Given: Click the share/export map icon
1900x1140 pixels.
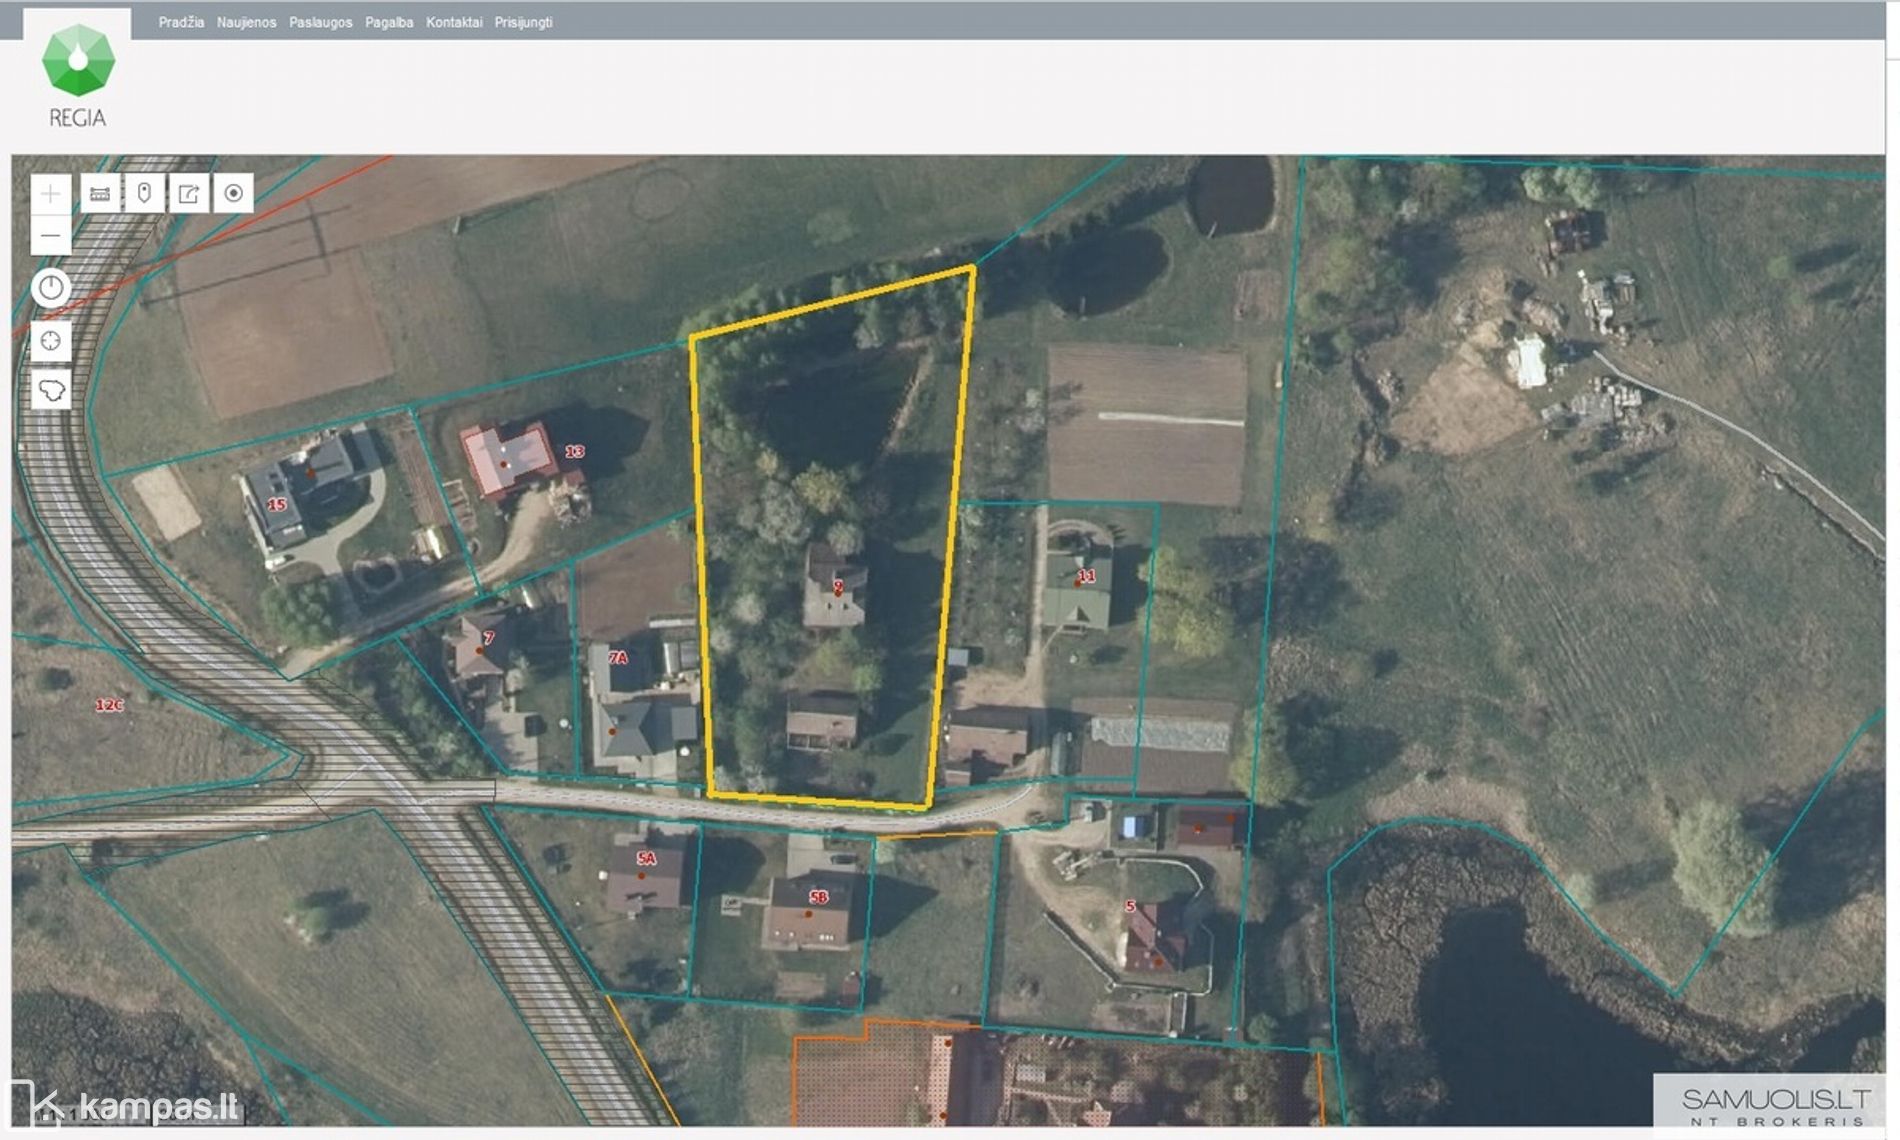Looking at the screenshot, I should (x=189, y=194).
